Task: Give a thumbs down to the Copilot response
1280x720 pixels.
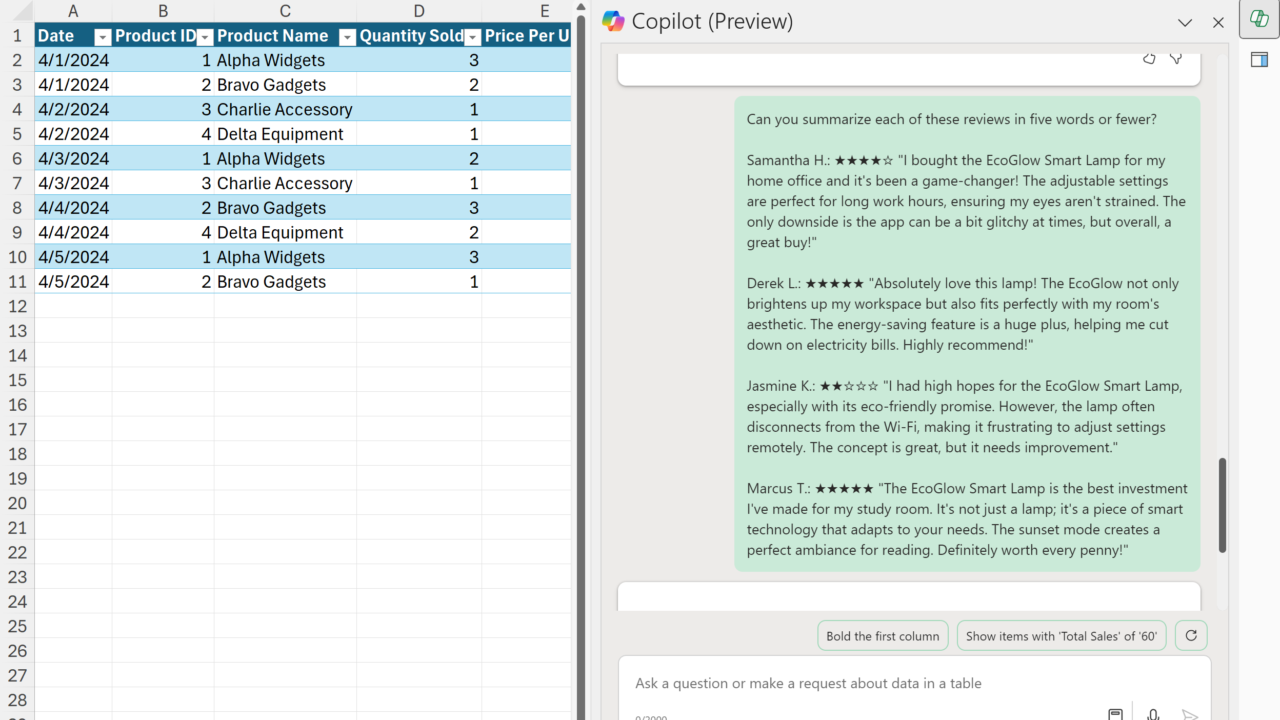Action: [x=1176, y=58]
